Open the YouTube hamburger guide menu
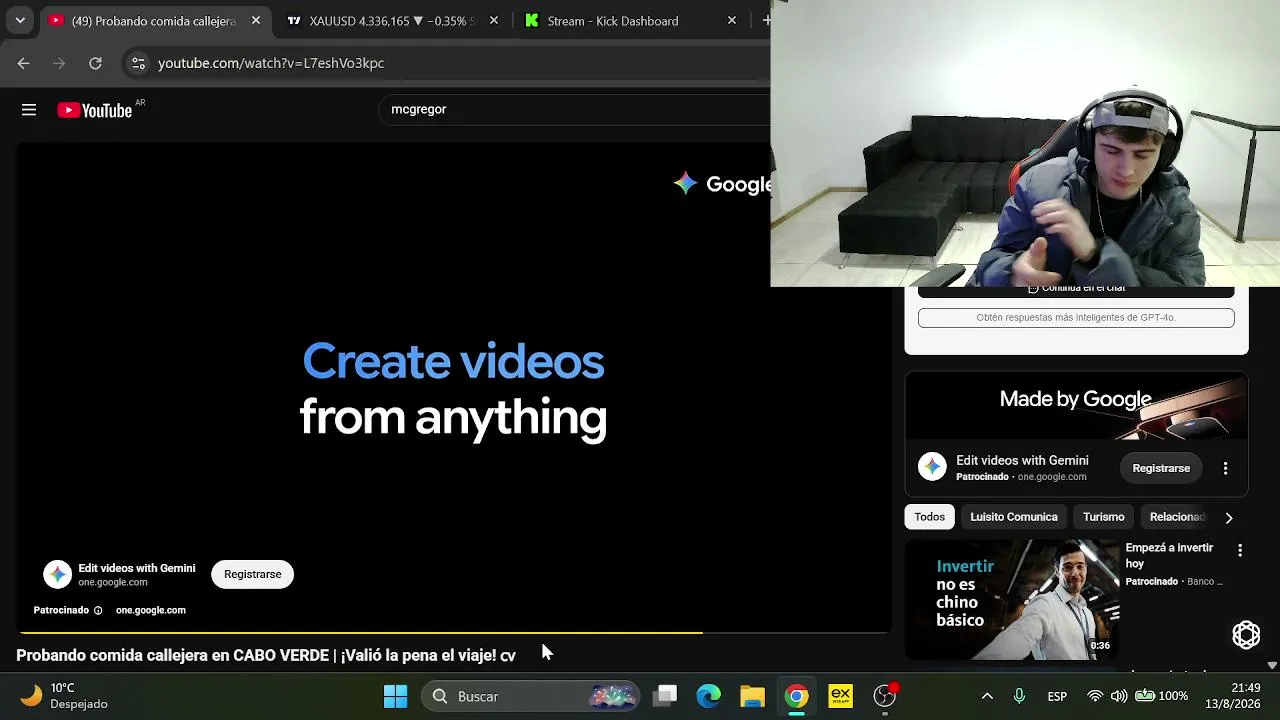This screenshot has height=720, width=1280. pos(29,110)
